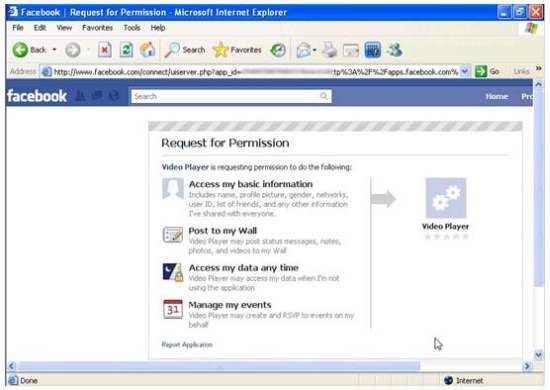Click the facebook logo
The width and height of the screenshot is (550, 390).
(37, 96)
